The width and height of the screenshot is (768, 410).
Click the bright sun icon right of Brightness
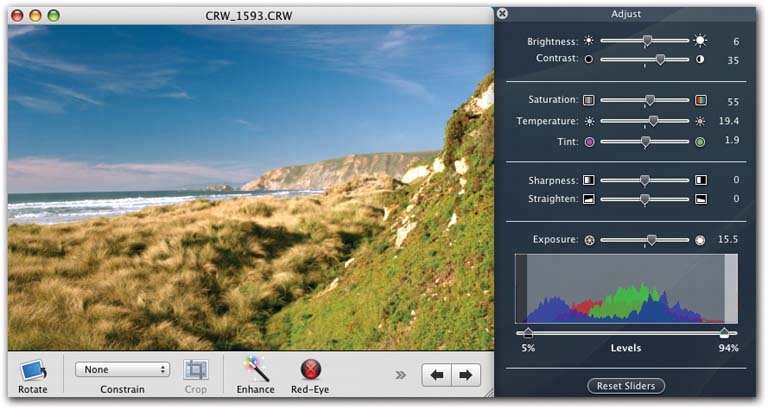[700, 41]
